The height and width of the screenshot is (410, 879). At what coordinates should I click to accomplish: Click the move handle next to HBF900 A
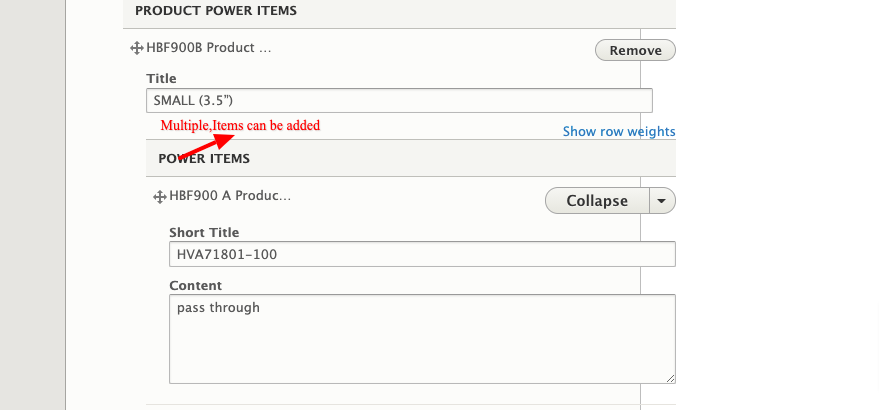[159, 196]
